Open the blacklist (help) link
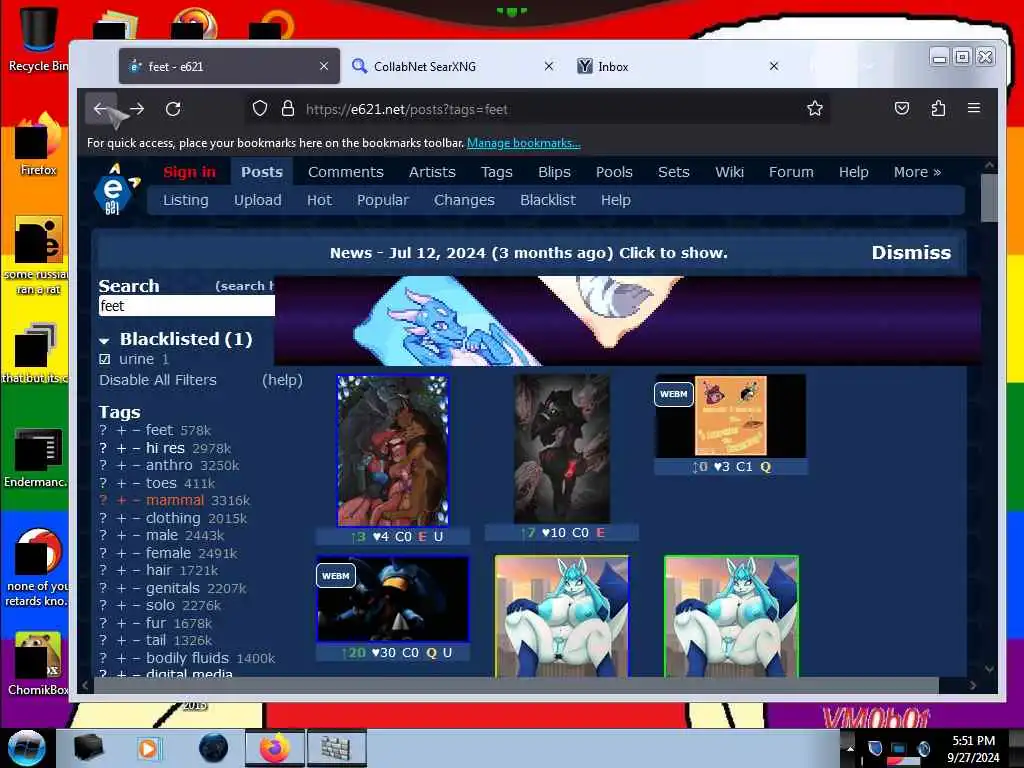The width and height of the screenshot is (1024, 768). point(282,380)
